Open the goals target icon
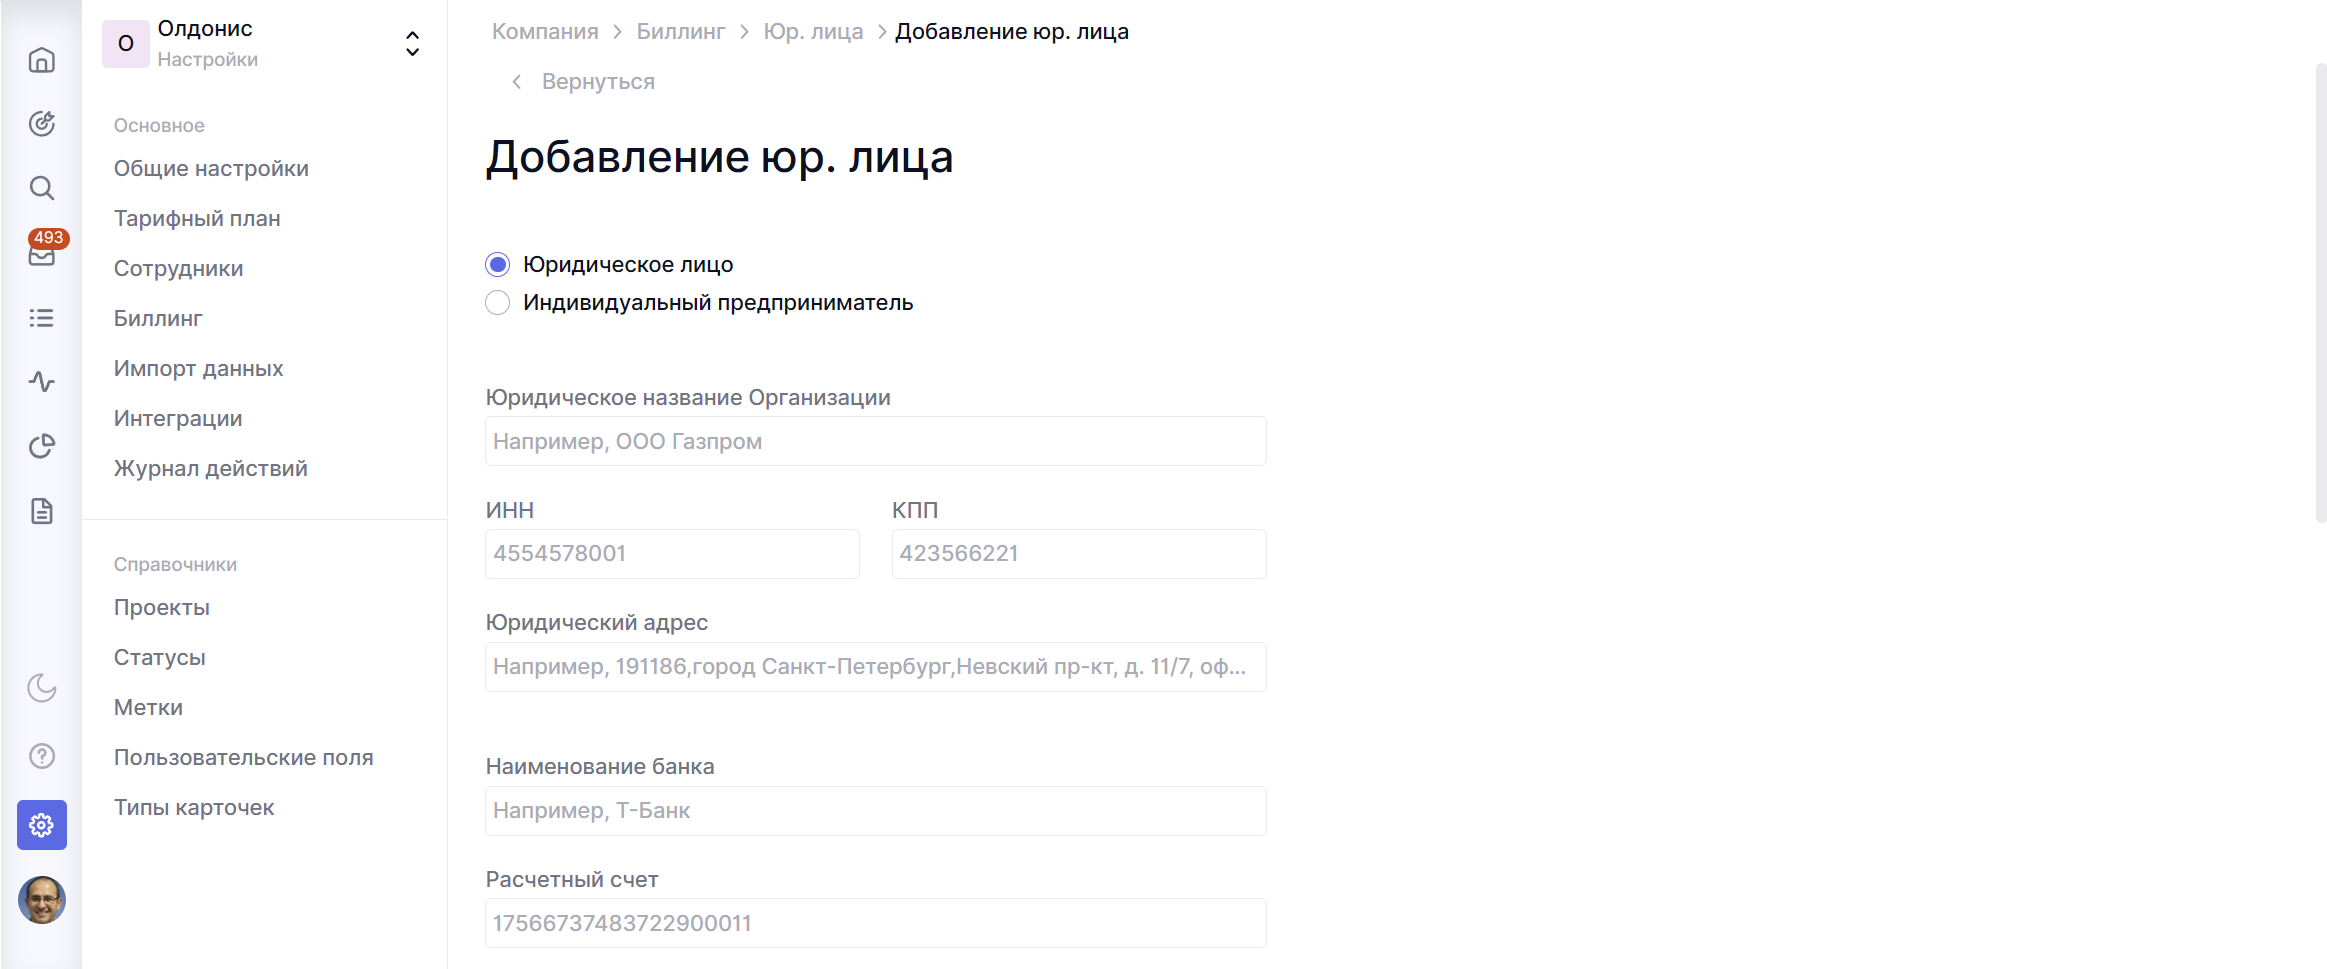This screenshot has width=2327, height=969. point(41,124)
